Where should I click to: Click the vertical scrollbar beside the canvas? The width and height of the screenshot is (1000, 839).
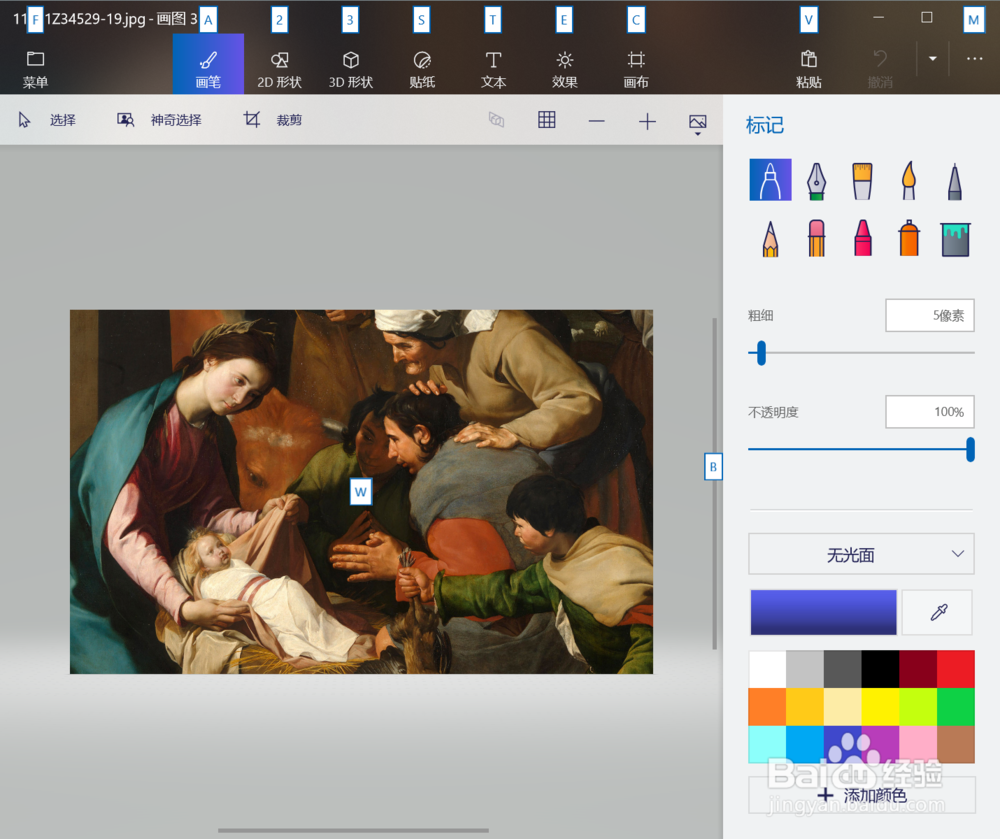point(714,483)
